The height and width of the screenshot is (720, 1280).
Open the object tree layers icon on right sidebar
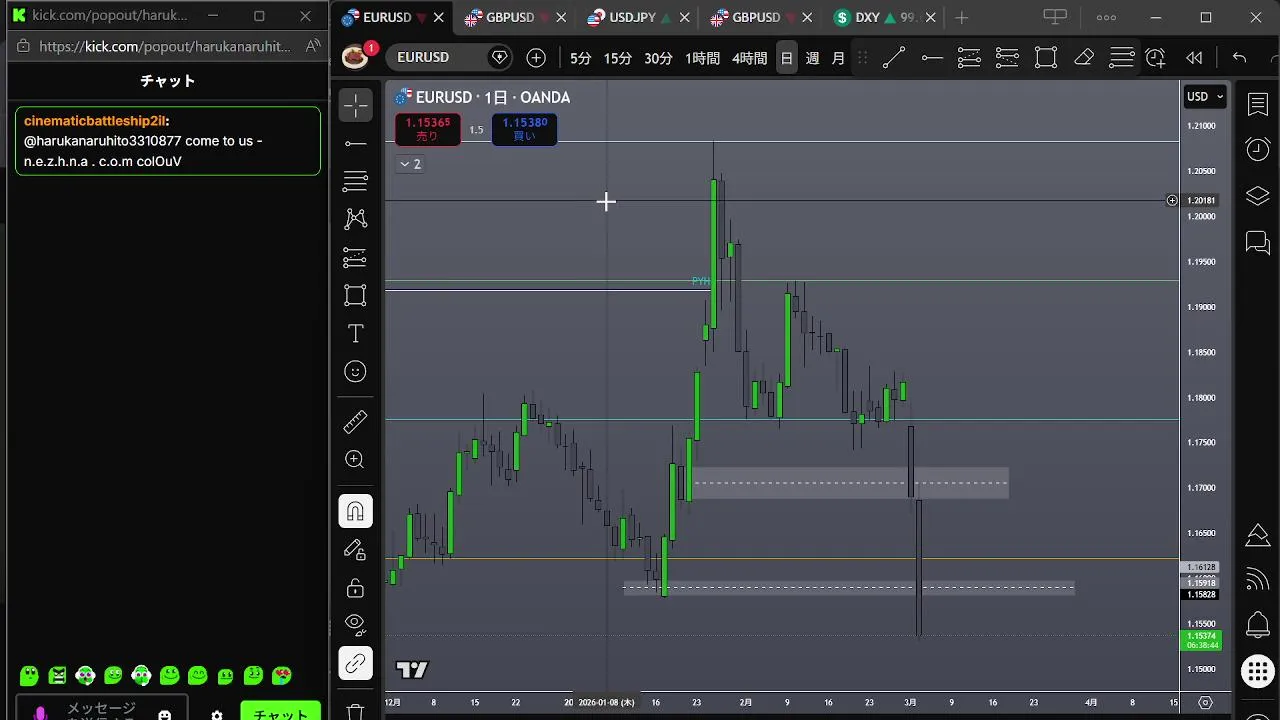(1258, 196)
